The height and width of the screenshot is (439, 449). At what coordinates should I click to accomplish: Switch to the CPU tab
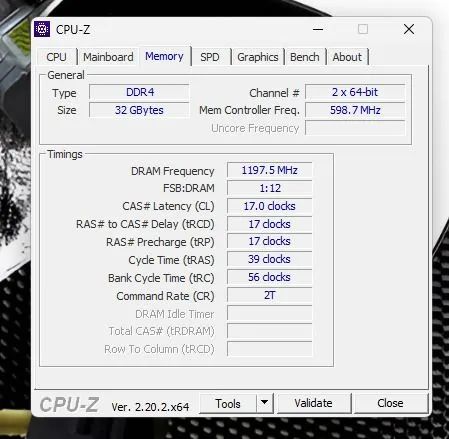(57, 57)
